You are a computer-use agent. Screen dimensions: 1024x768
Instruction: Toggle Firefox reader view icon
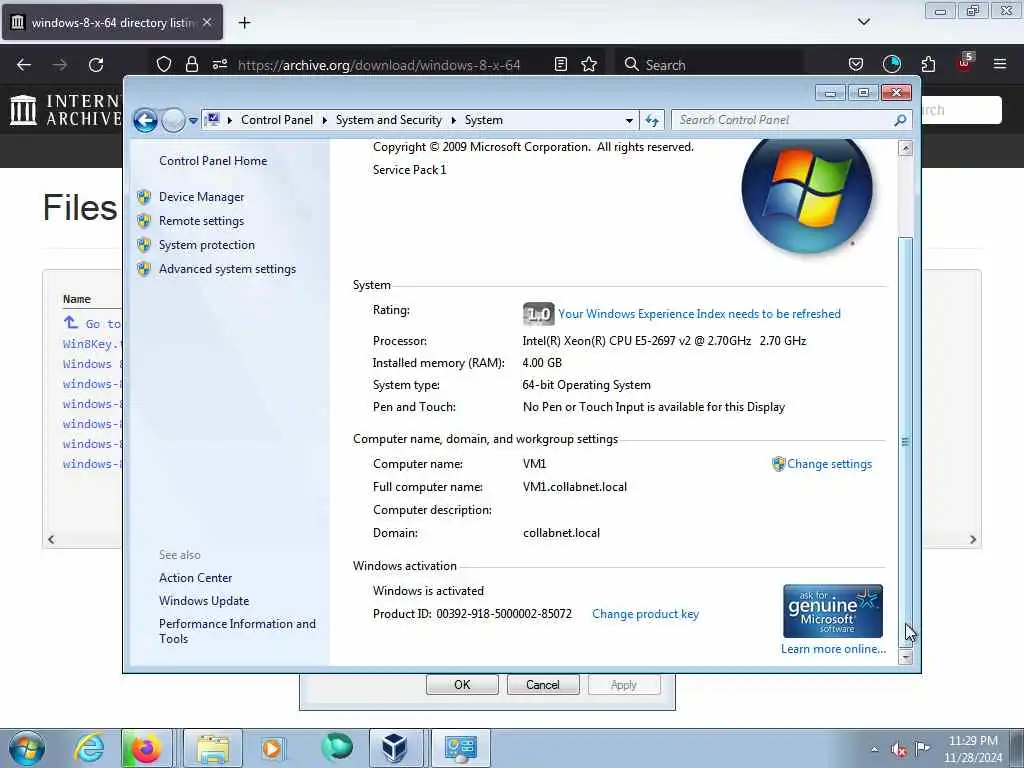pyautogui.click(x=560, y=64)
